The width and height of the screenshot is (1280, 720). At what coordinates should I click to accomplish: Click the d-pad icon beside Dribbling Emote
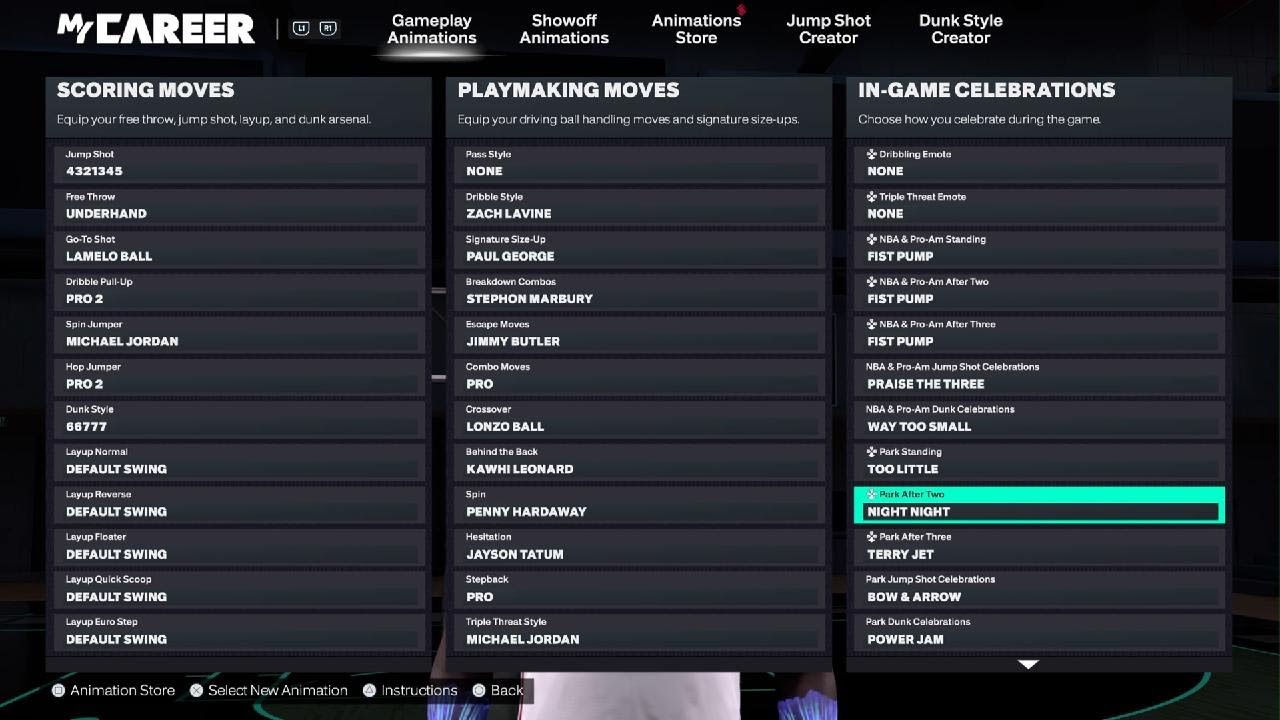(x=871, y=155)
